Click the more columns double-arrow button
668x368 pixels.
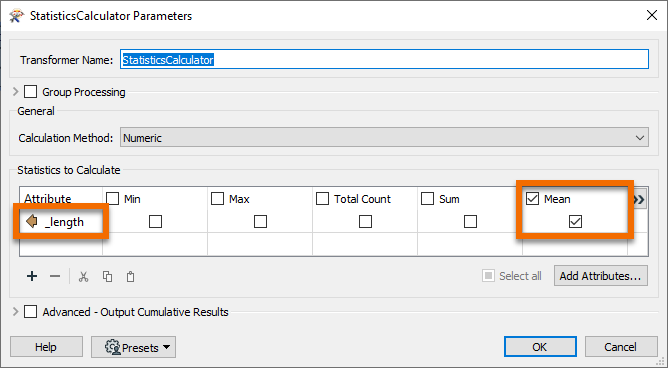(x=639, y=199)
